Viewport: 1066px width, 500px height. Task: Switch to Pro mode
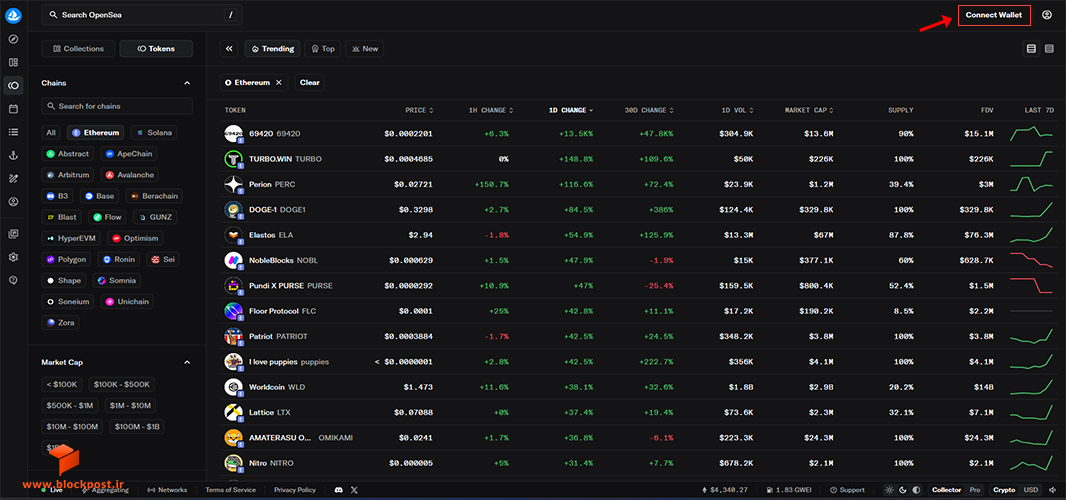[x=975, y=490]
